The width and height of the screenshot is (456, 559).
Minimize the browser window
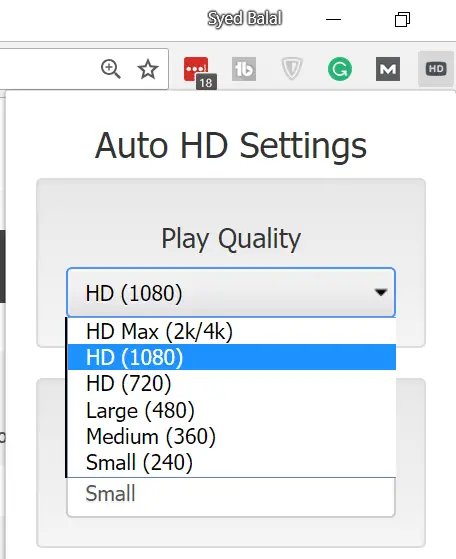333,19
